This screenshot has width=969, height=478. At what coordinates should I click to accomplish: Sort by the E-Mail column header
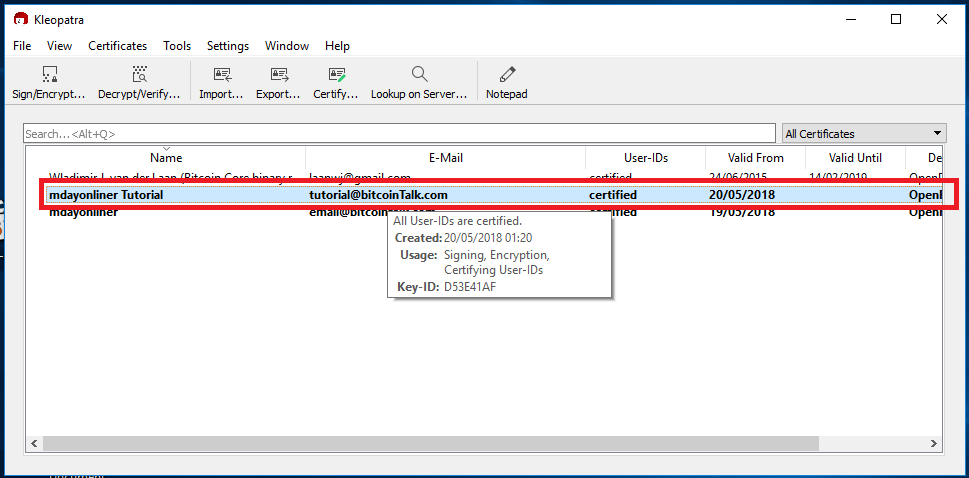pos(446,158)
